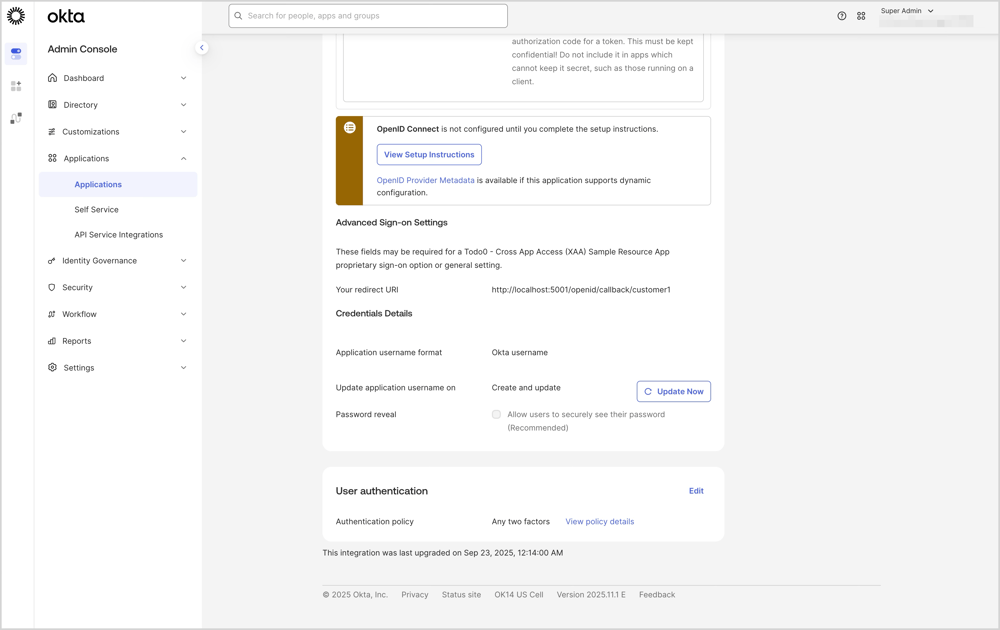Viewport: 1000px width, 630px height.
Task: Click the search bar for people and apps
Action: point(369,16)
